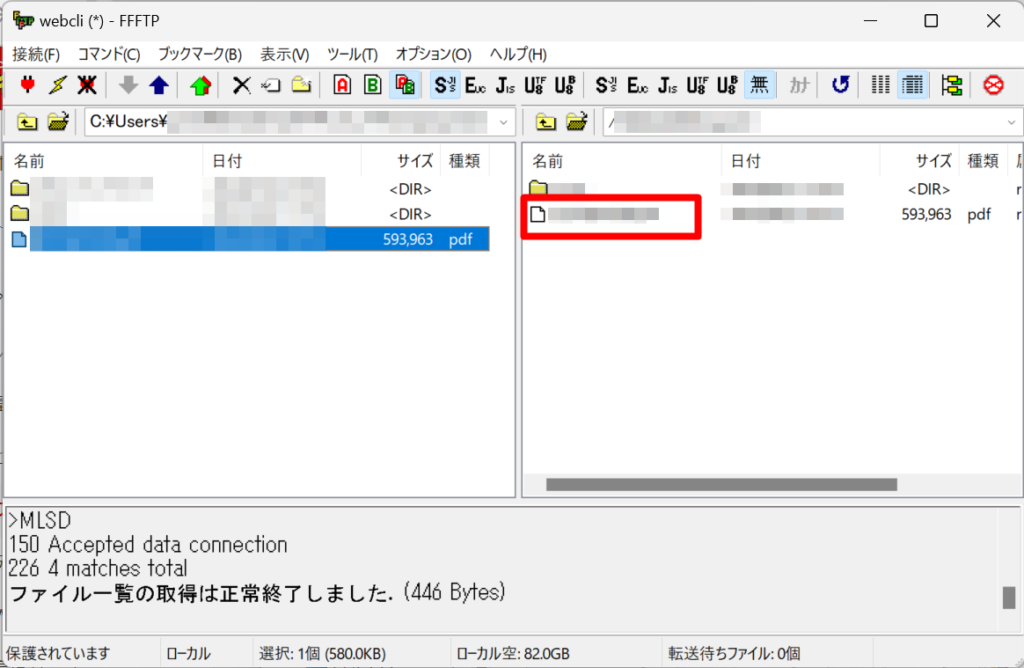Click the Disconnect crossed-plug icon

tap(88, 85)
